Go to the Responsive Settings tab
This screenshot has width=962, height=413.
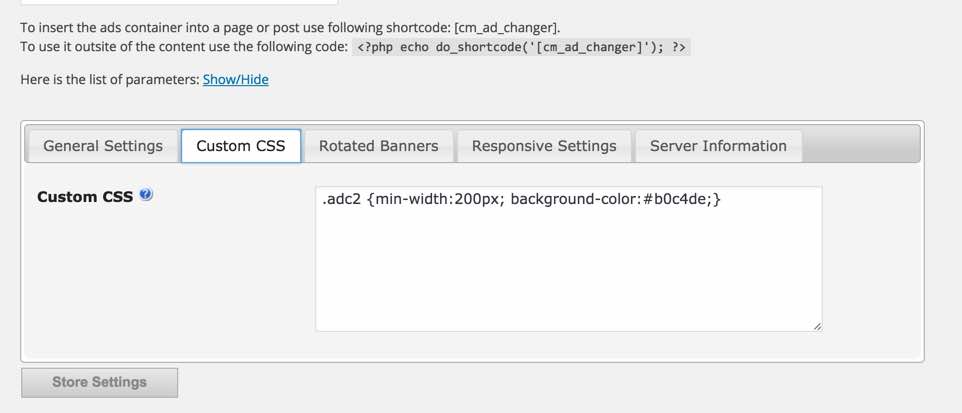pos(544,146)
